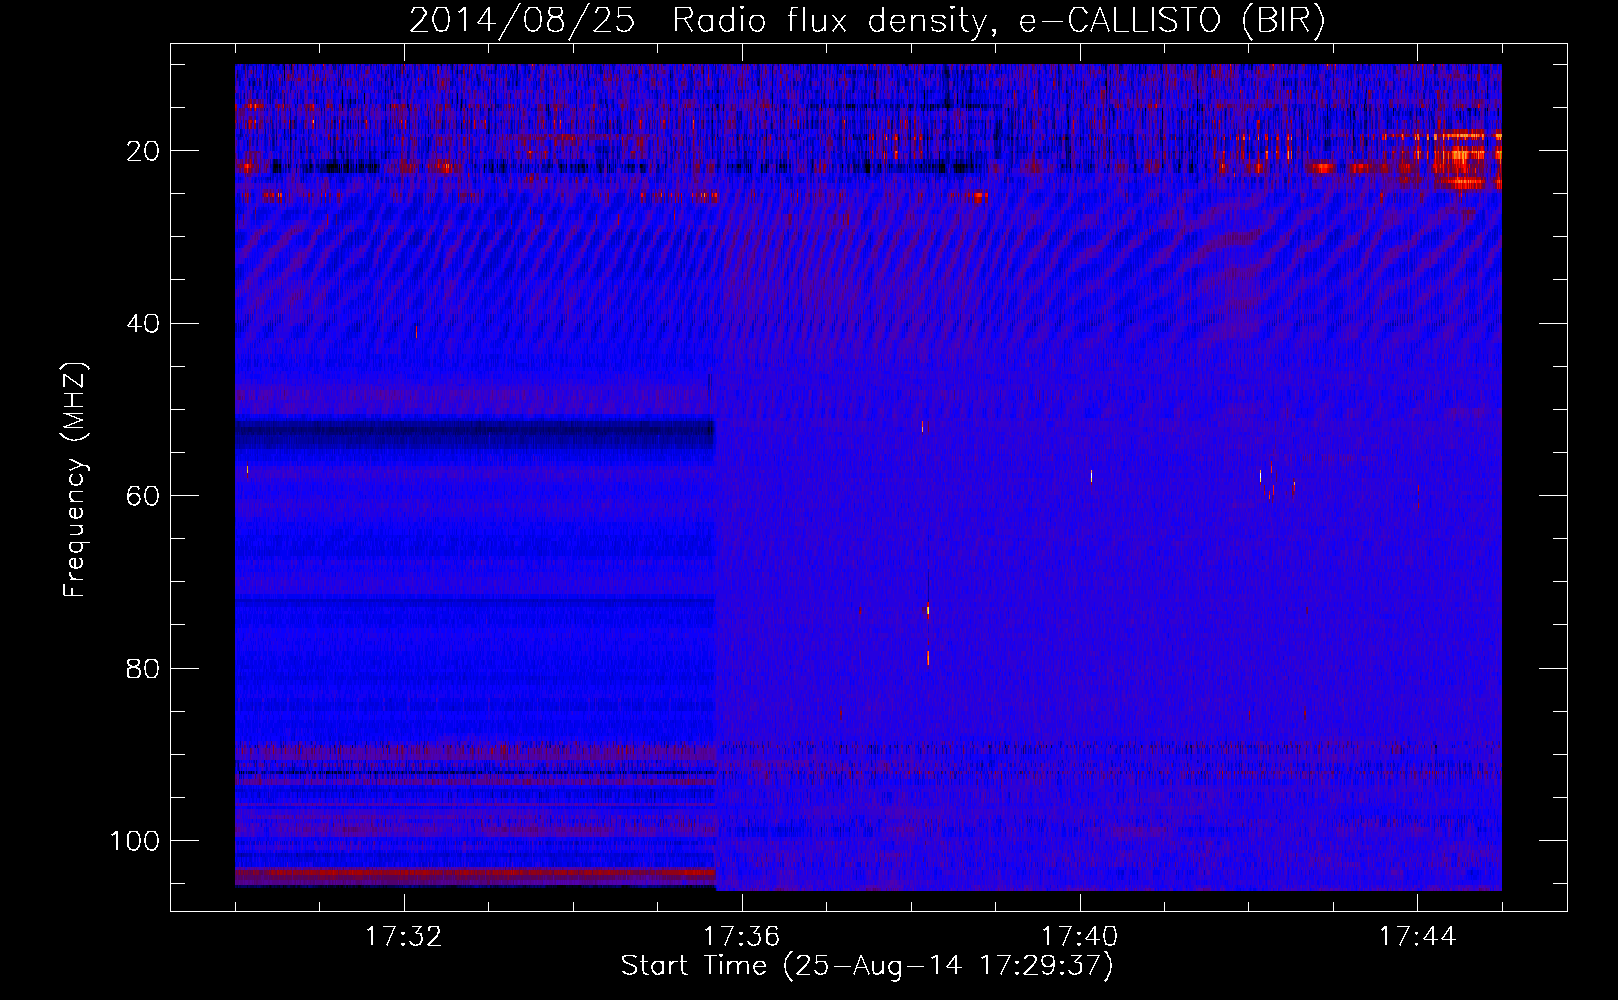
Task: Click the 40 MHz frequency tick label
Action: [x=143, y=324]
